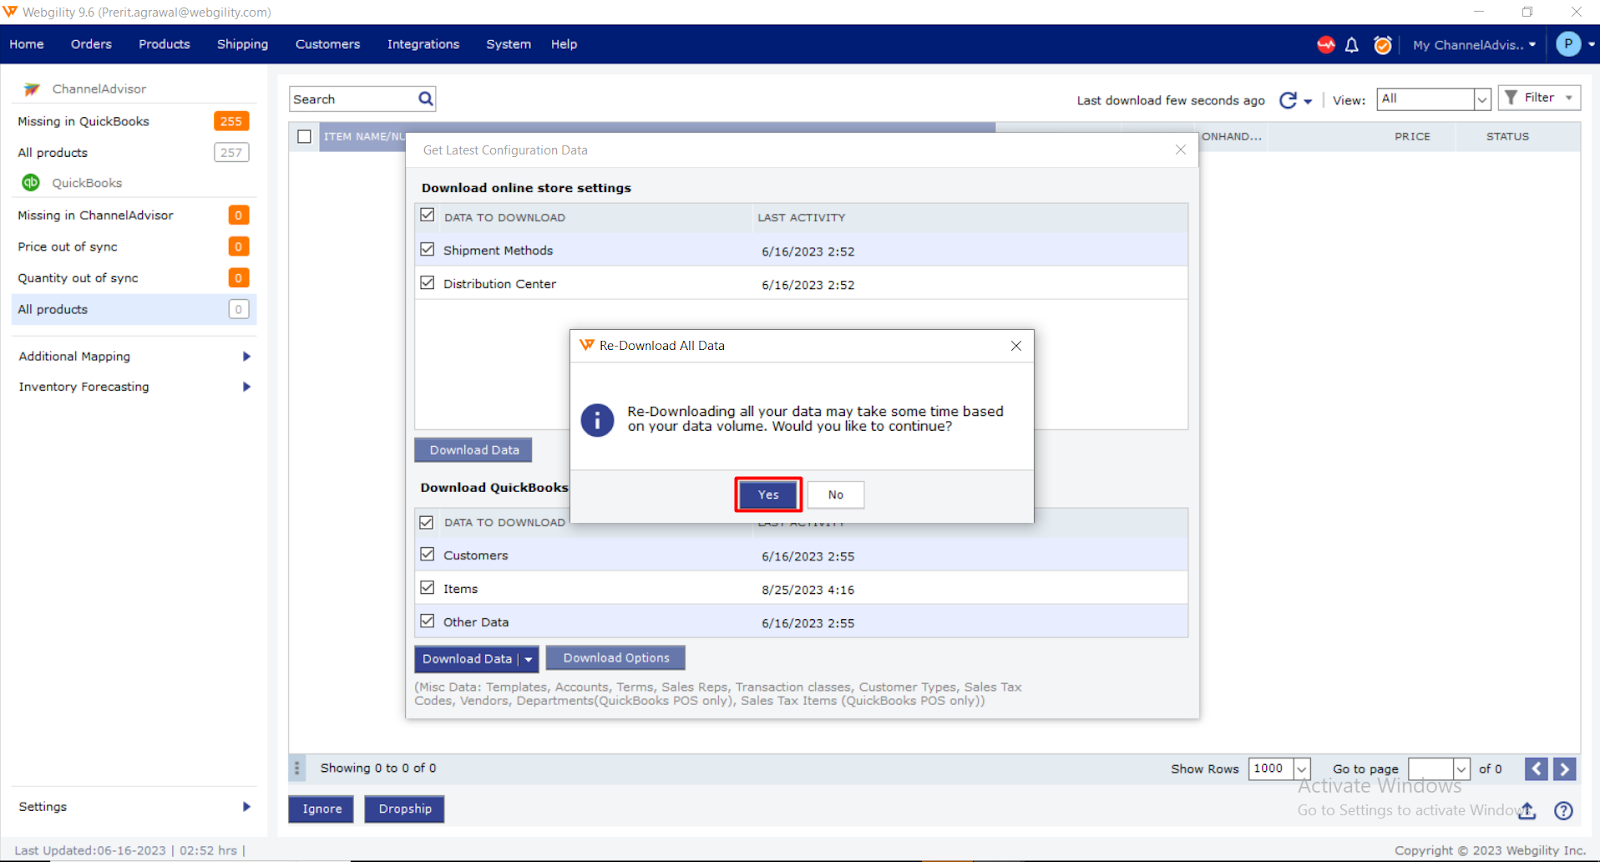Click the orange clock scheduler icon
Viewport: 1600px width, 862px height.
pos(1383,45)
